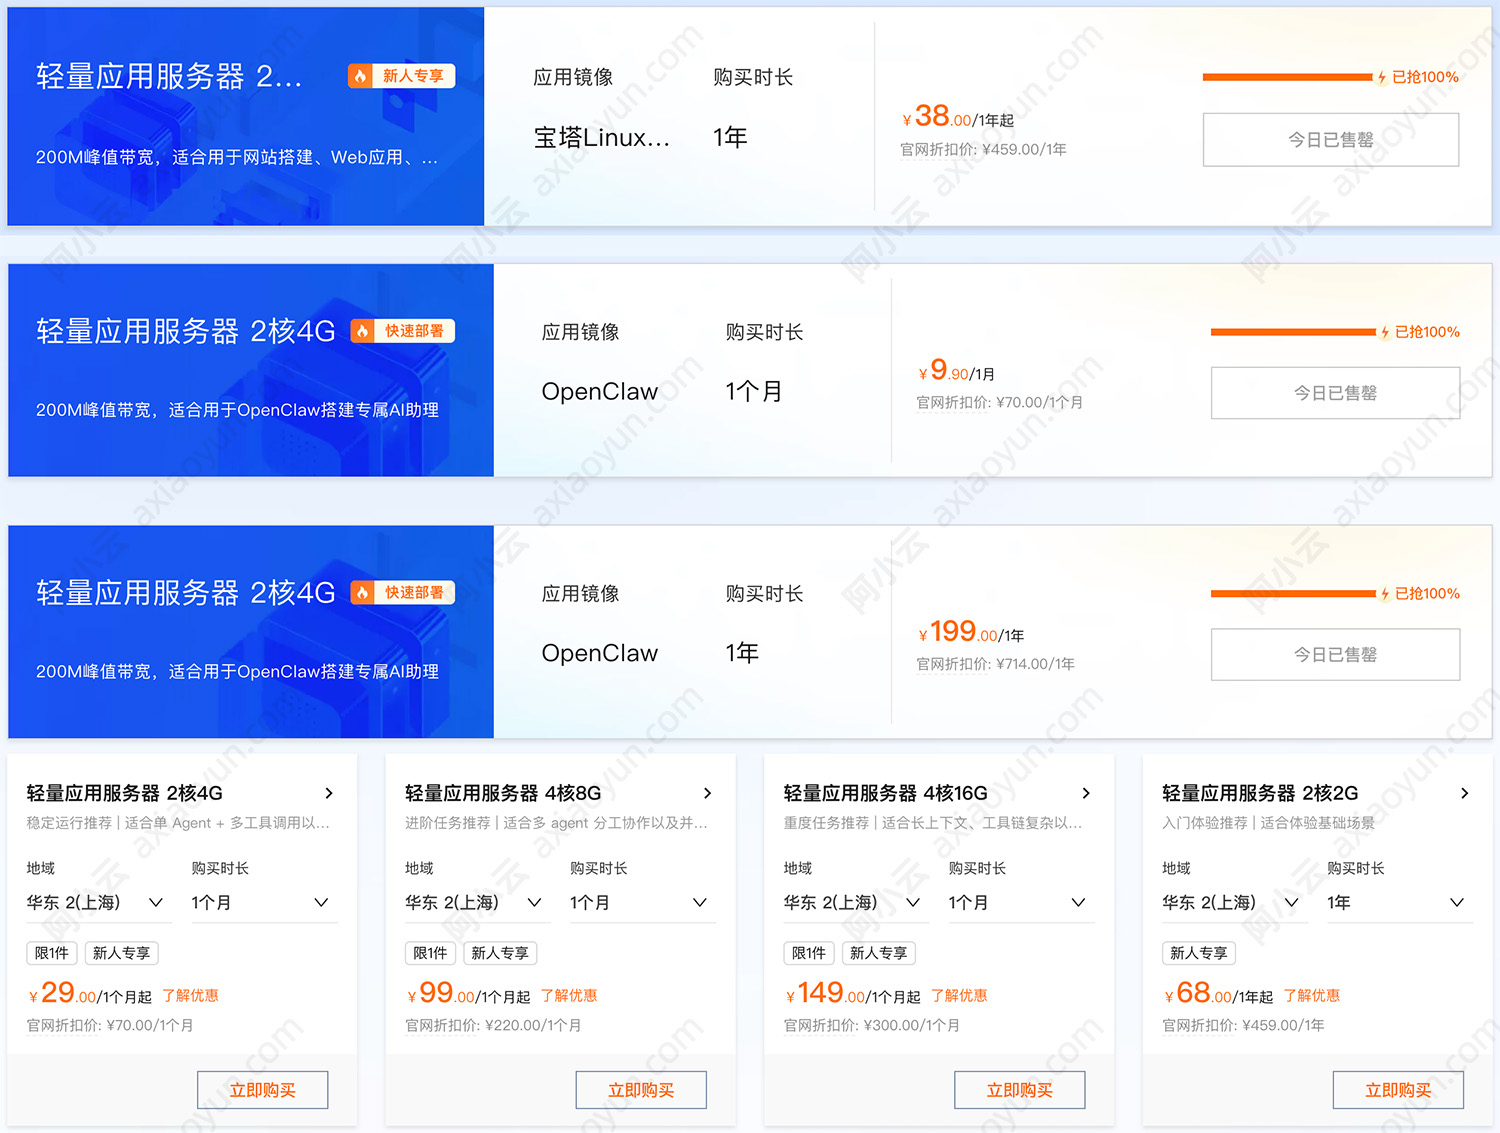
Task: Open the 1年 purchase duration dropdown on 2核2G card
Action: (x=1398, y=902)
